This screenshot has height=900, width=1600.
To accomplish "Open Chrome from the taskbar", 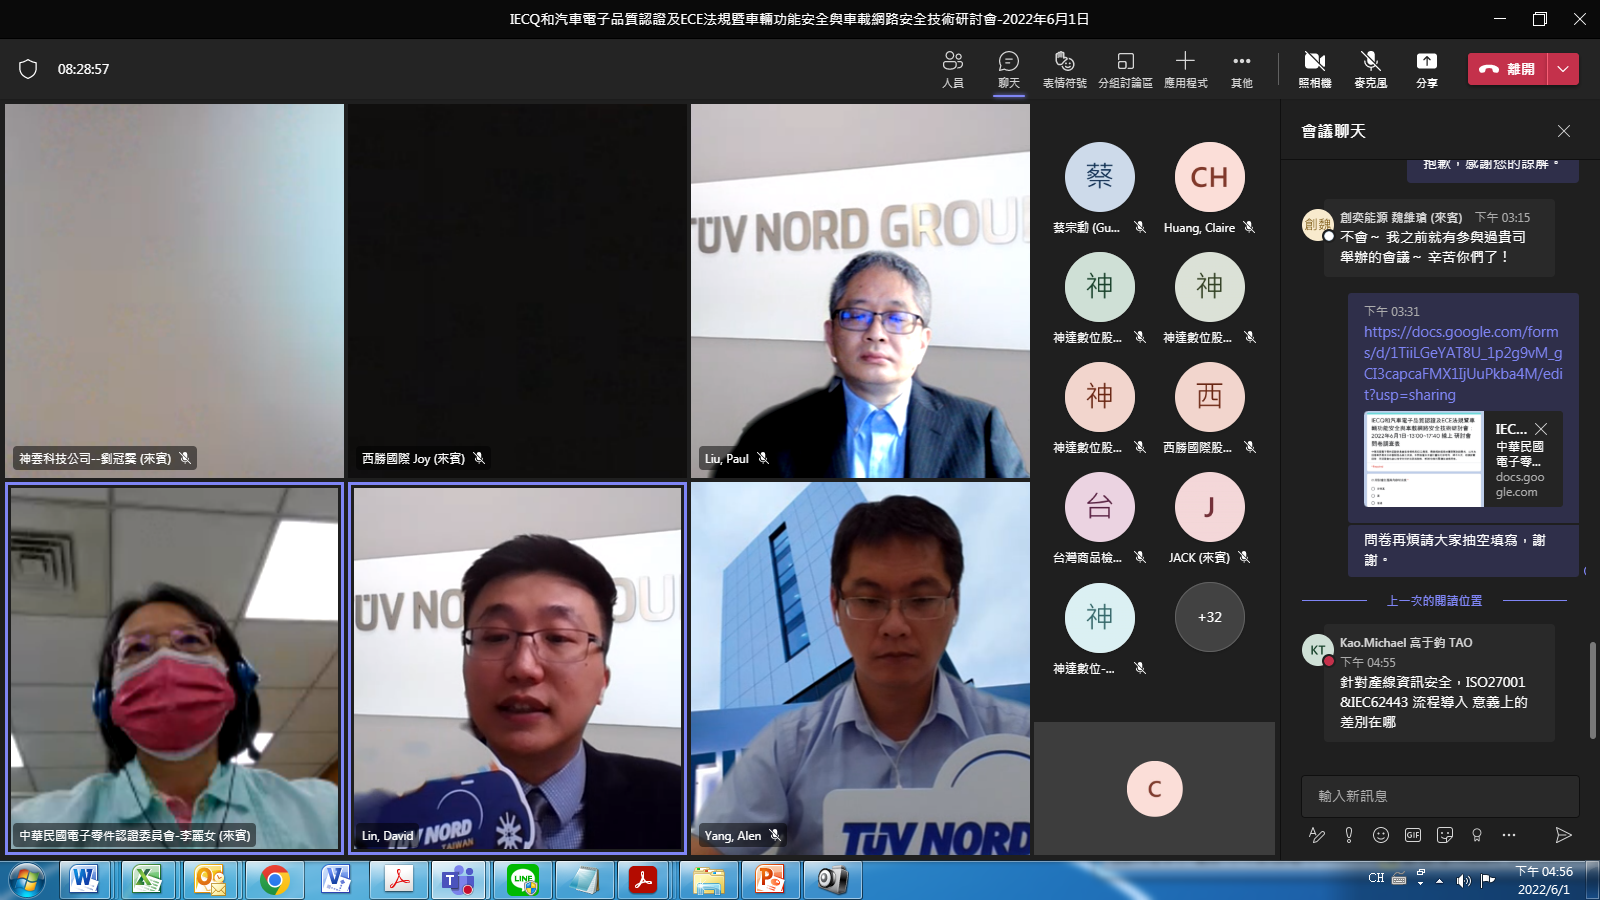I will (x=274, y=880).
